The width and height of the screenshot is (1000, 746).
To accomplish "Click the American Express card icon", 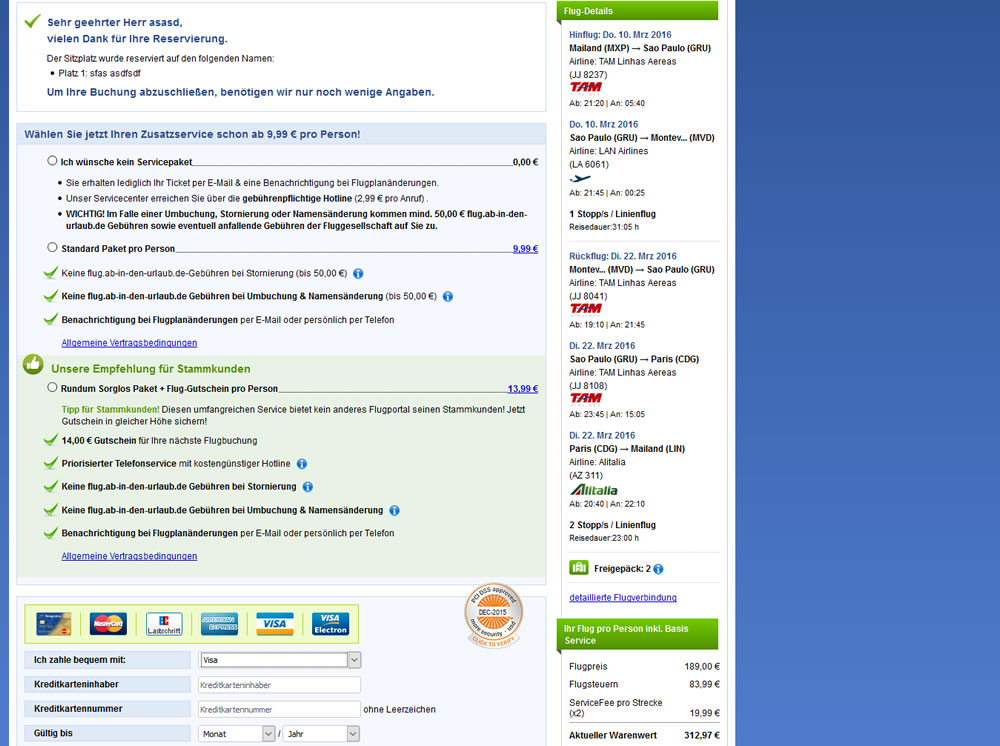I will [219, 624].
